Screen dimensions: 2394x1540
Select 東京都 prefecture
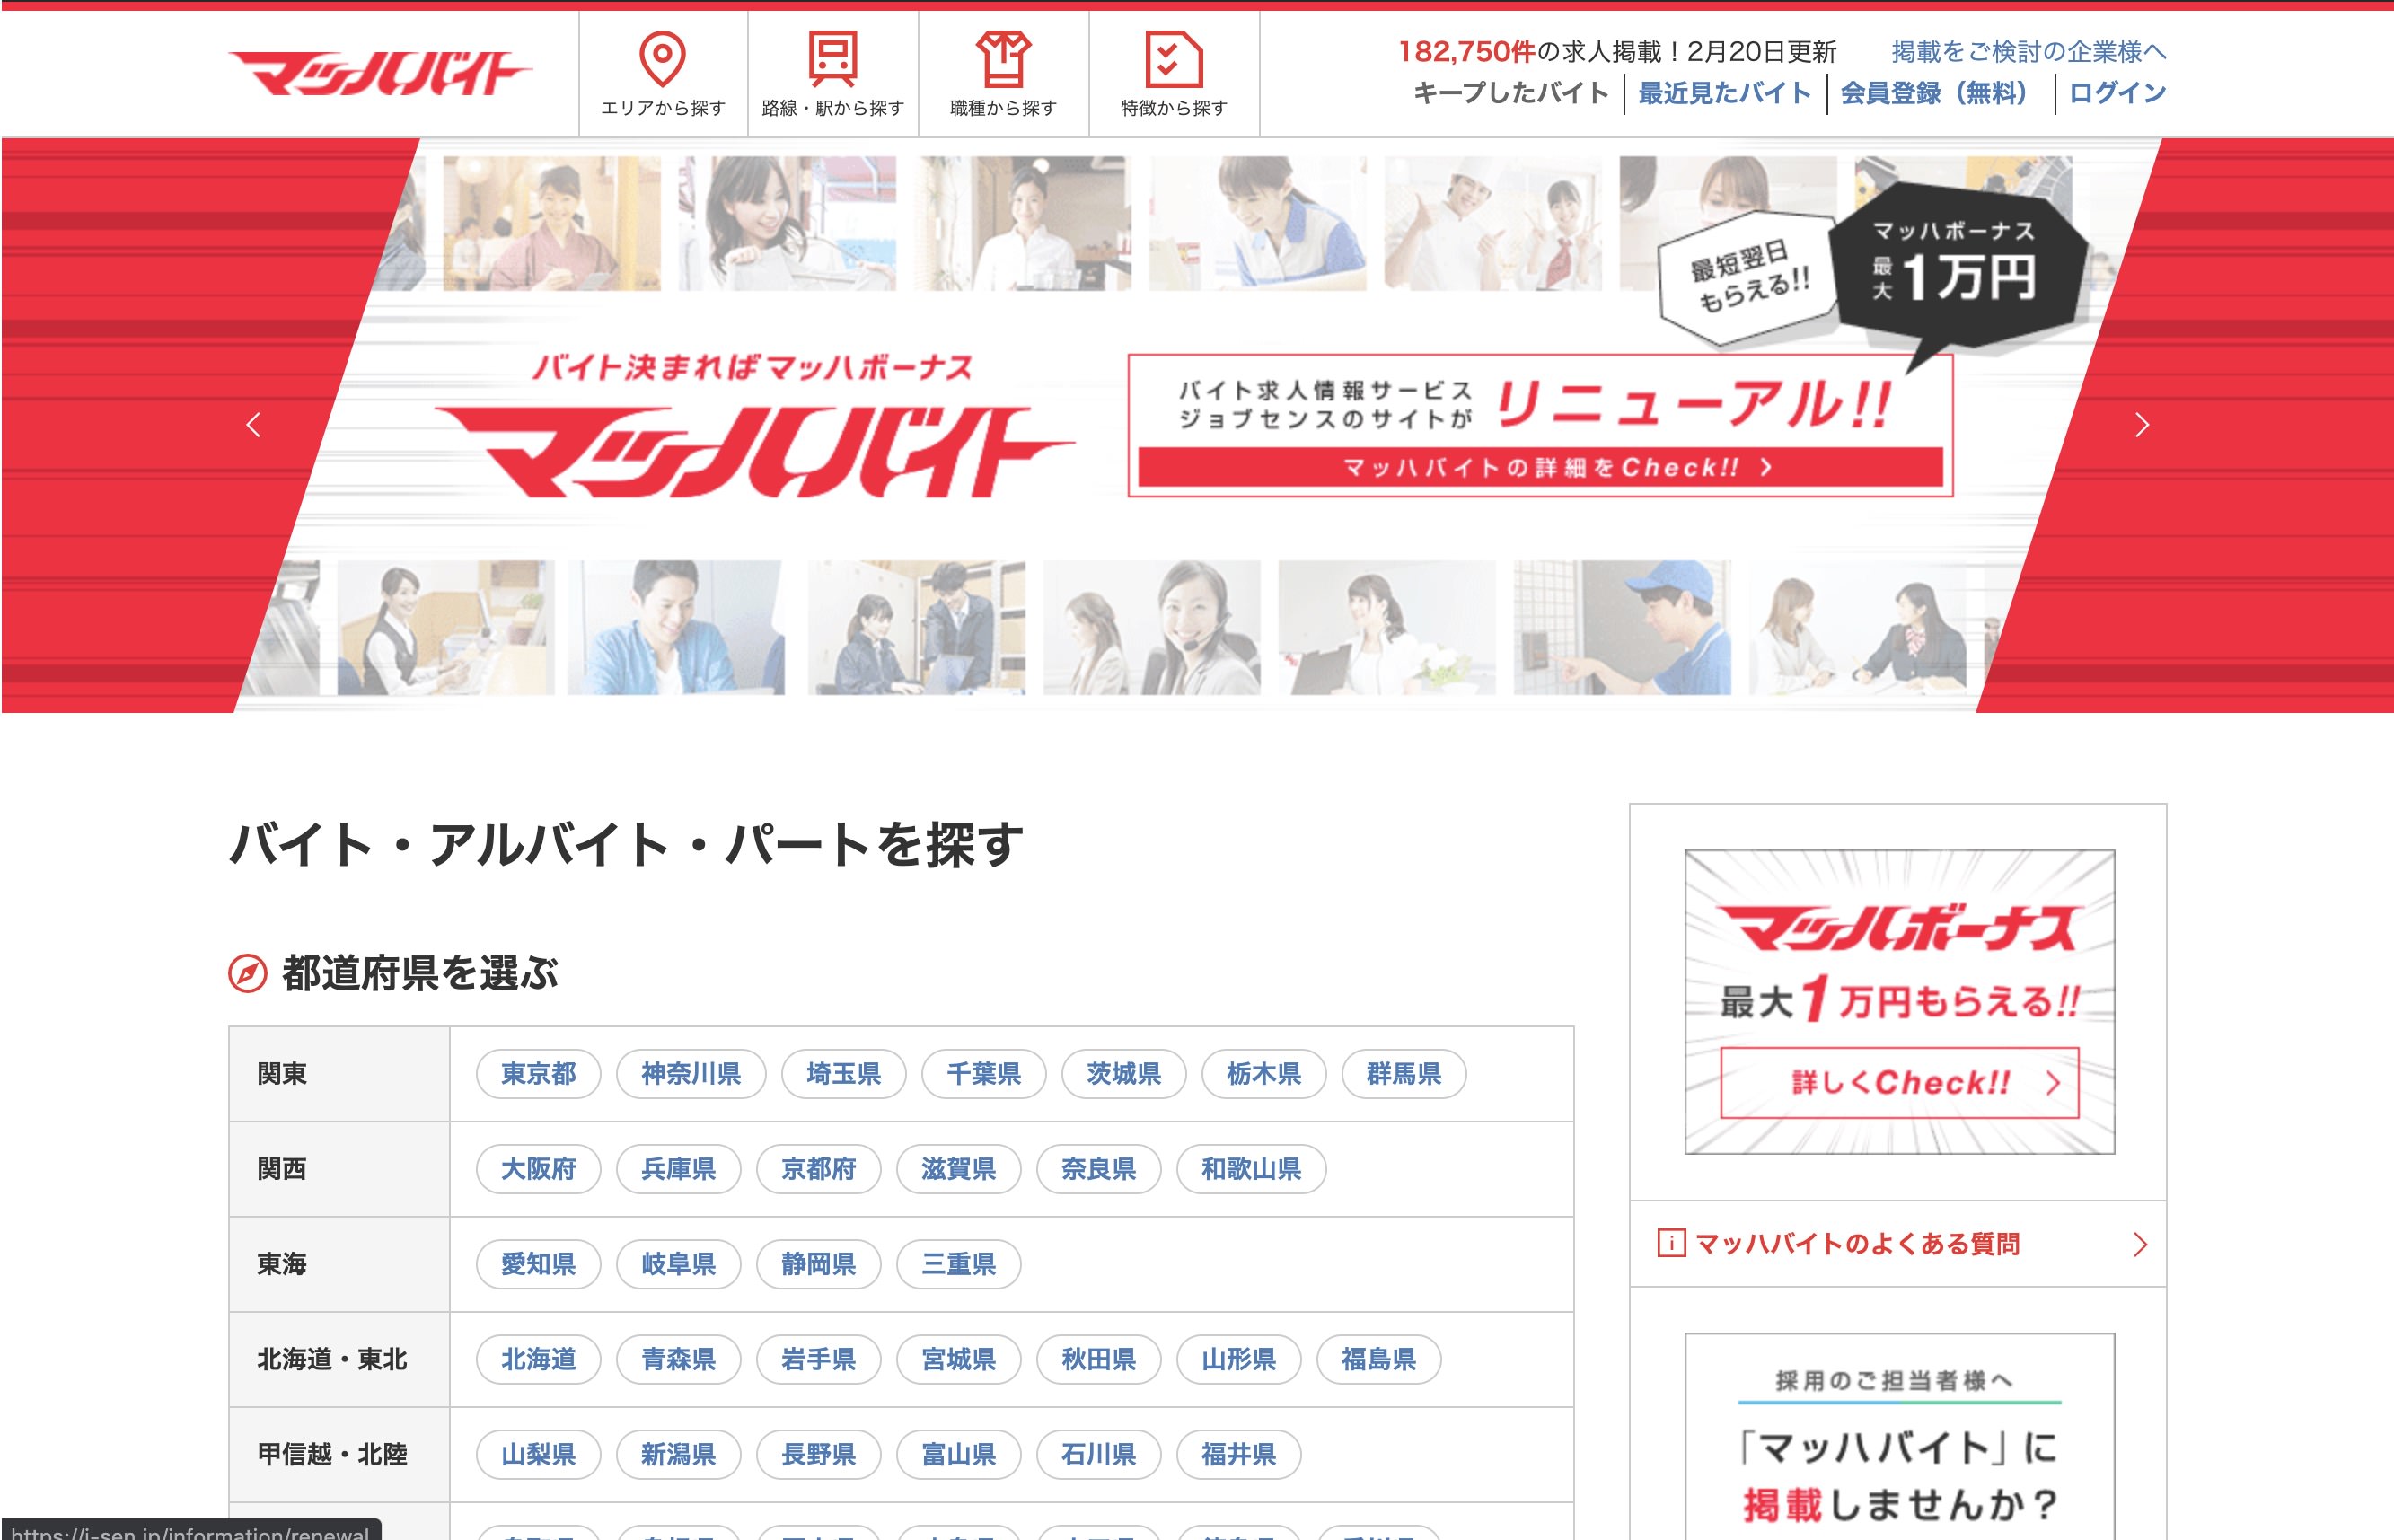pos(538,1074)
